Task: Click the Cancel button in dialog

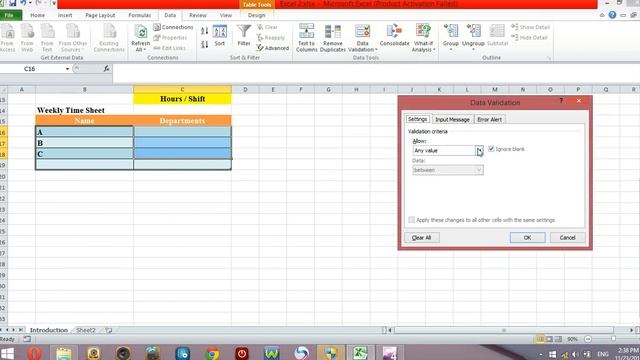Action: tap(567, 238)
